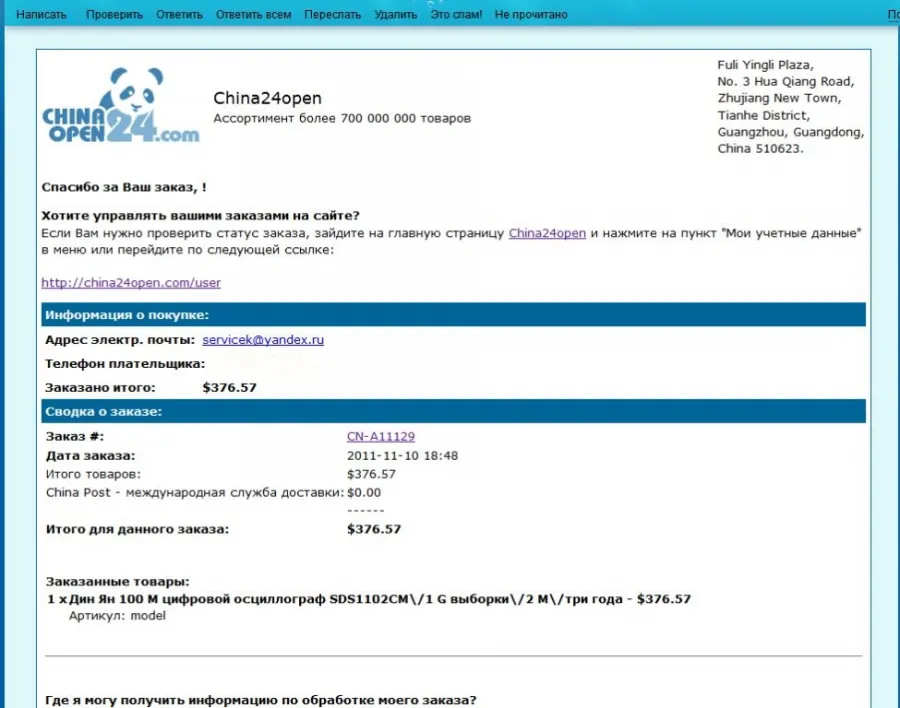
Task: Click the Где я могу получить информацию question
Action: coord(261,701)
